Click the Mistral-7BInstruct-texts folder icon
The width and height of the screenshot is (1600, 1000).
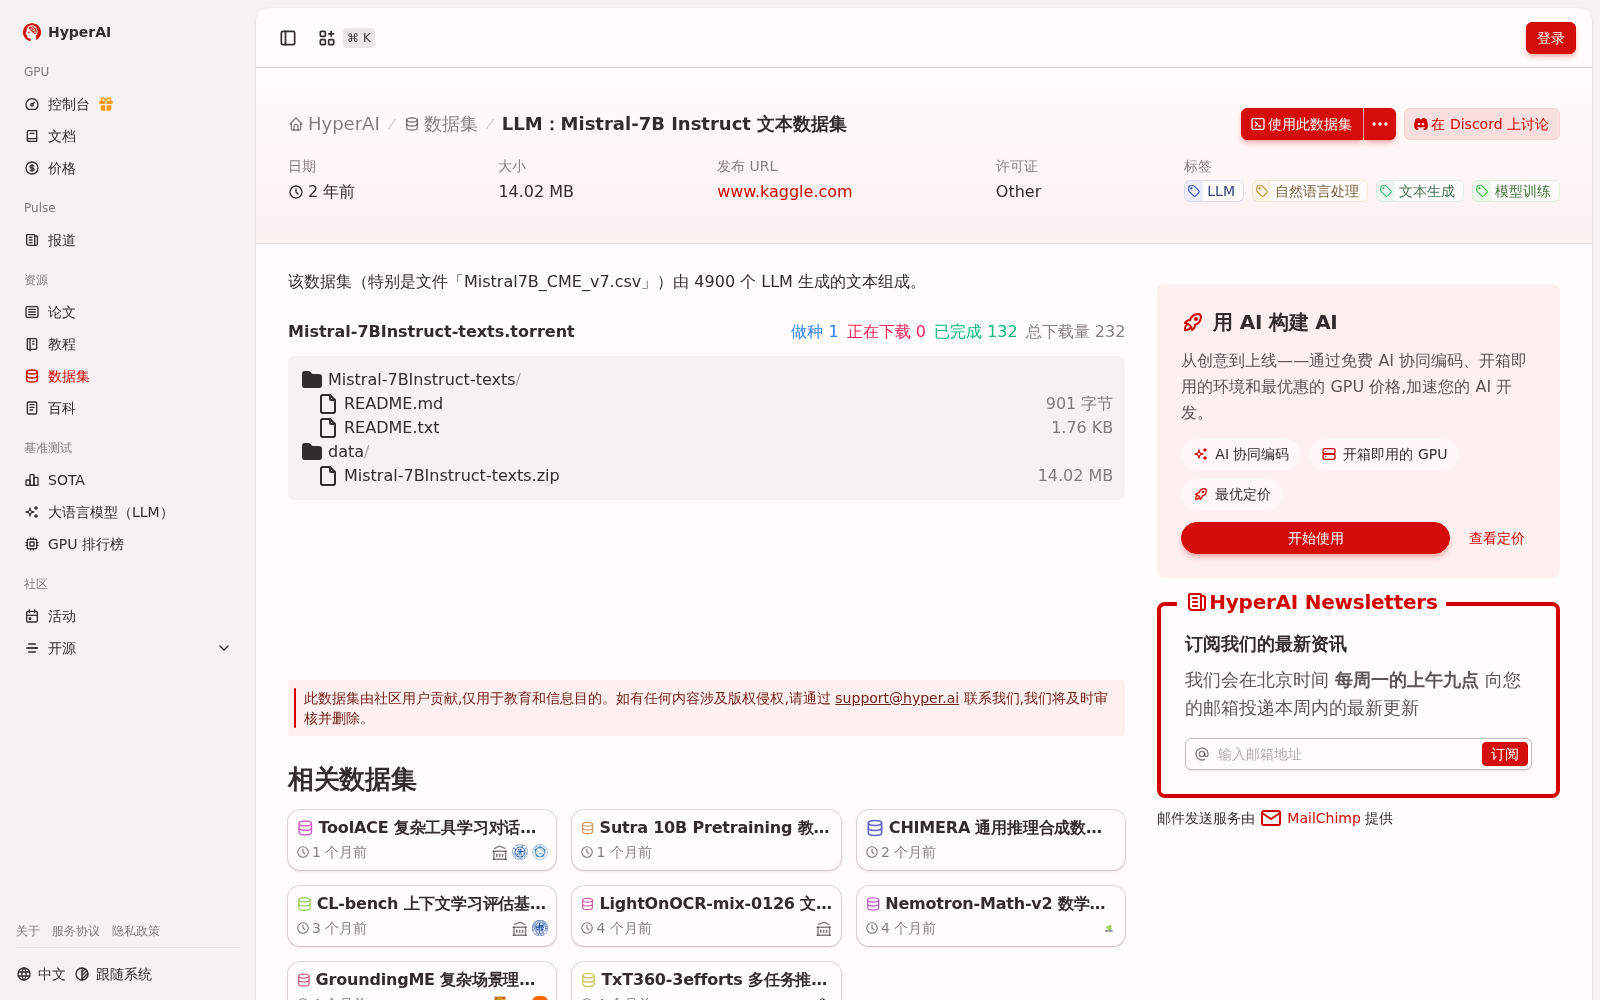[x=312, y=380]
